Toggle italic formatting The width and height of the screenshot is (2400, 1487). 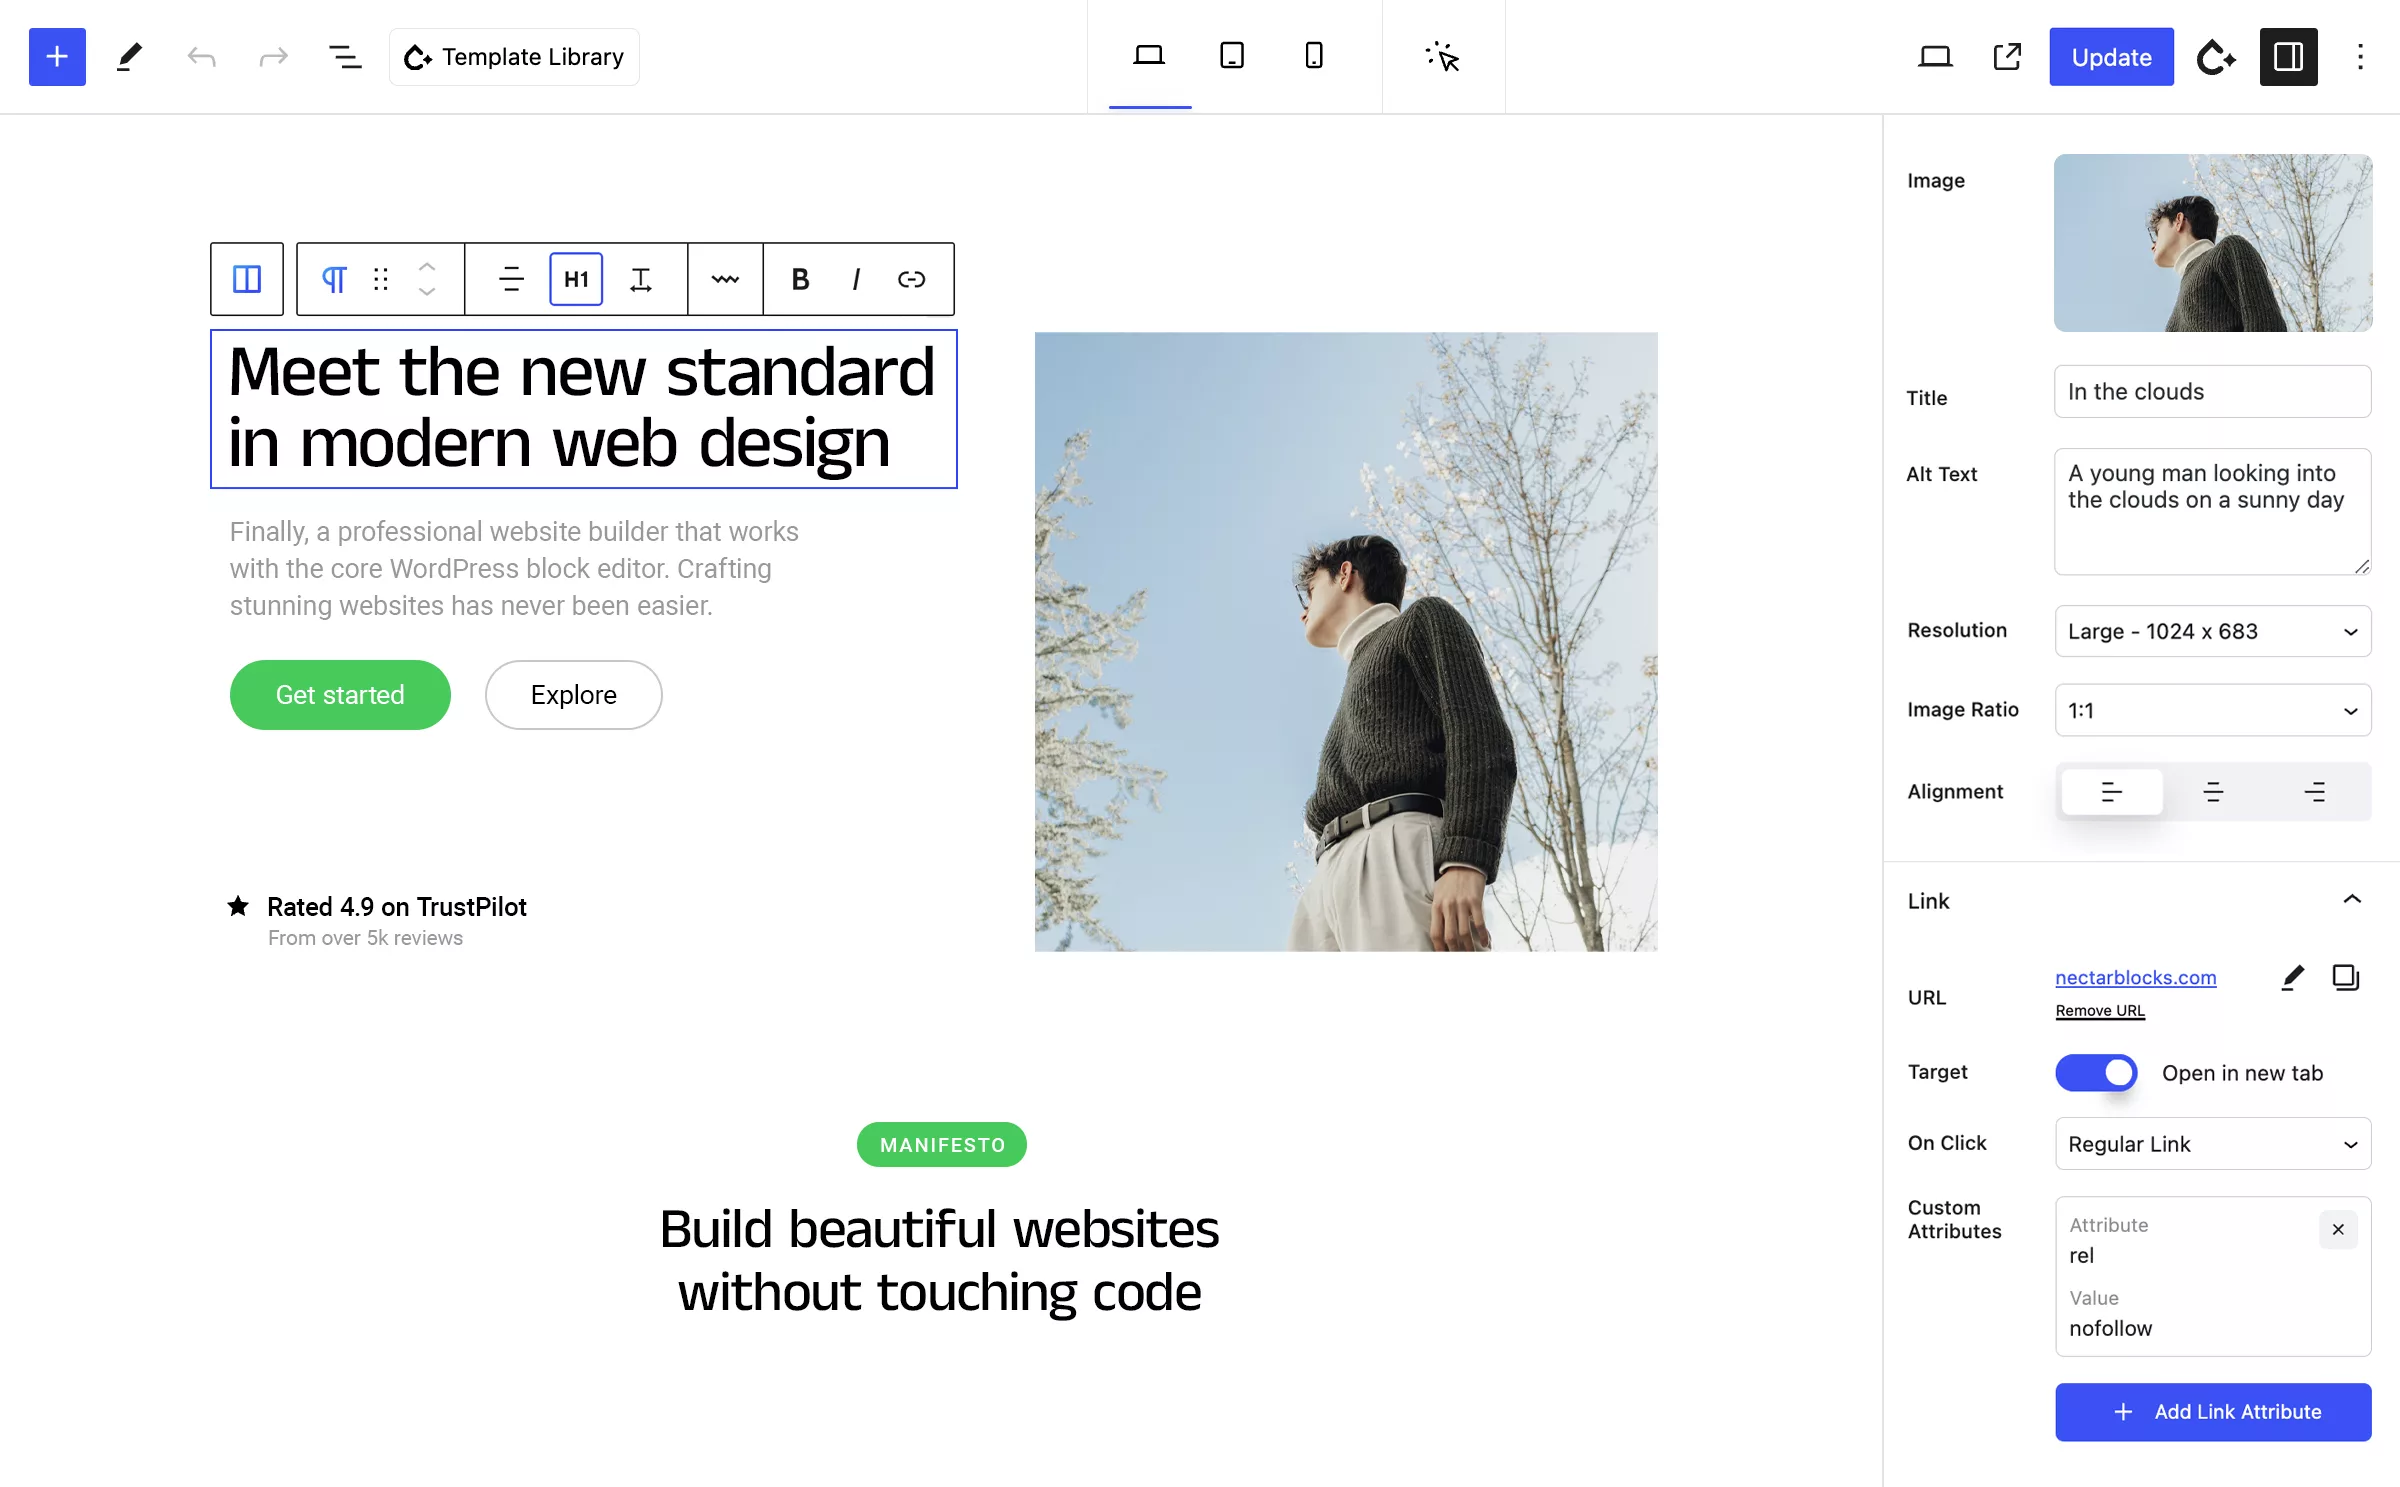855,279
